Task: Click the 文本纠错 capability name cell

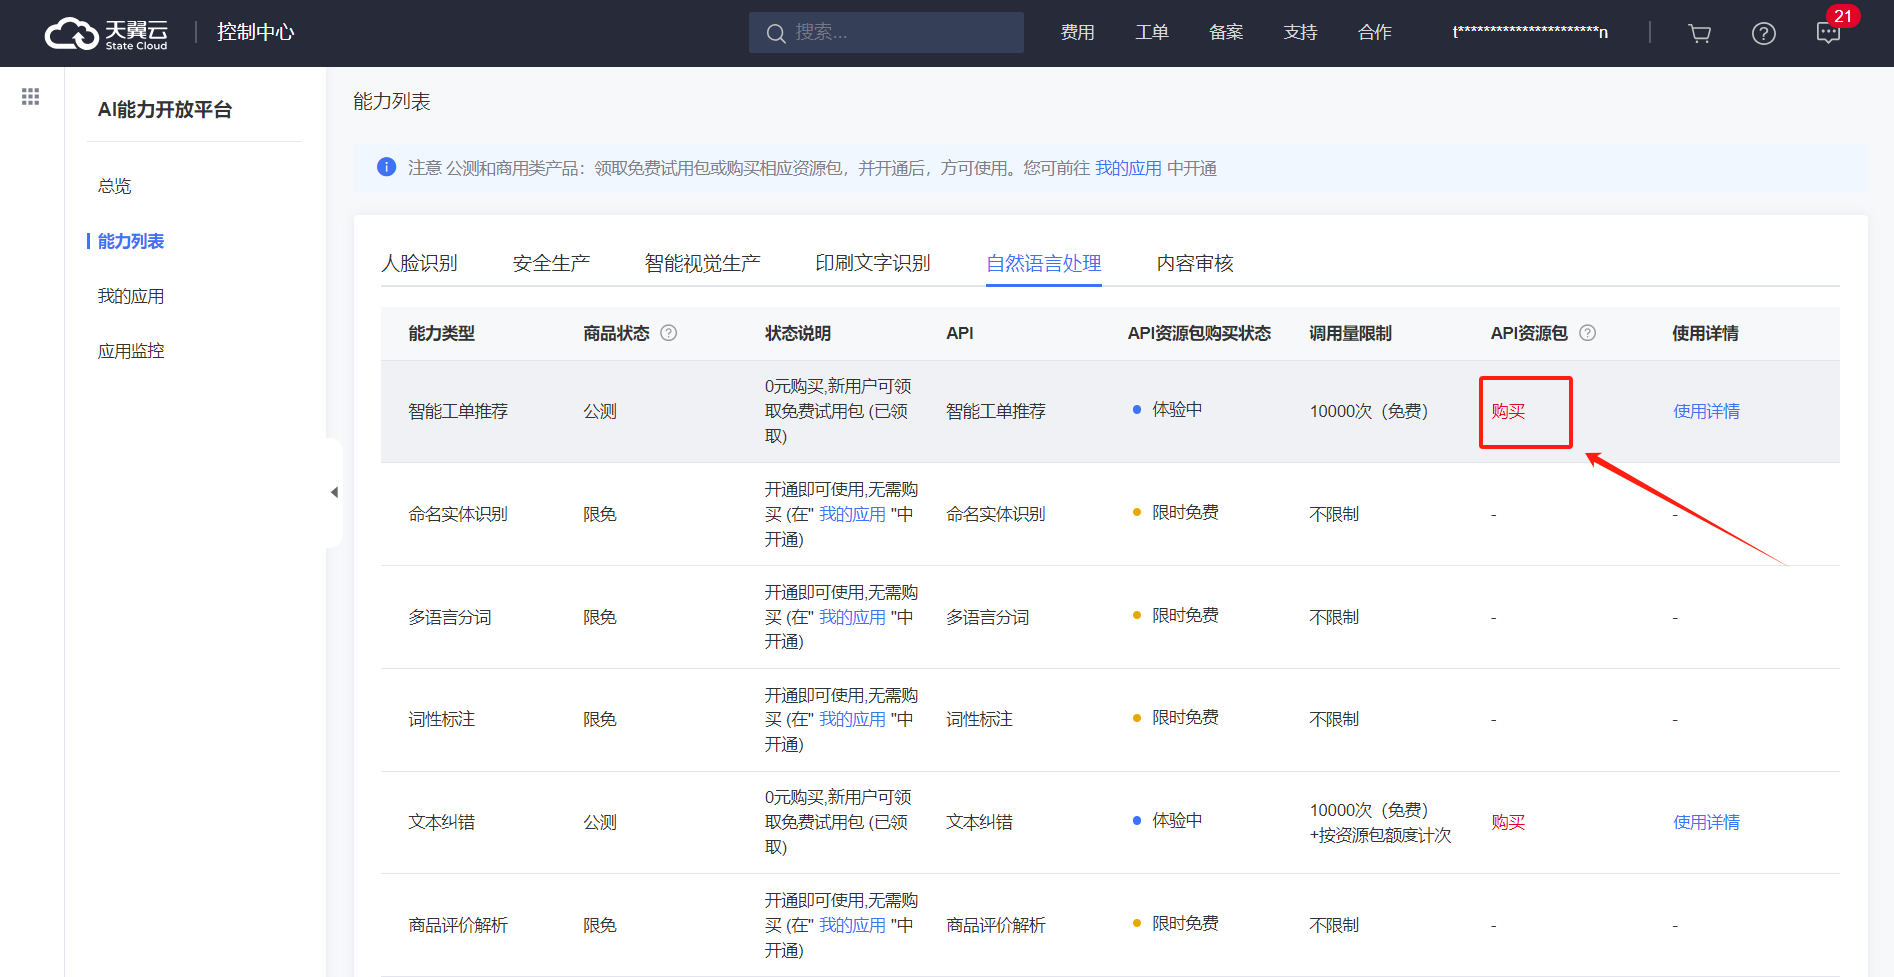Action: 441,822
